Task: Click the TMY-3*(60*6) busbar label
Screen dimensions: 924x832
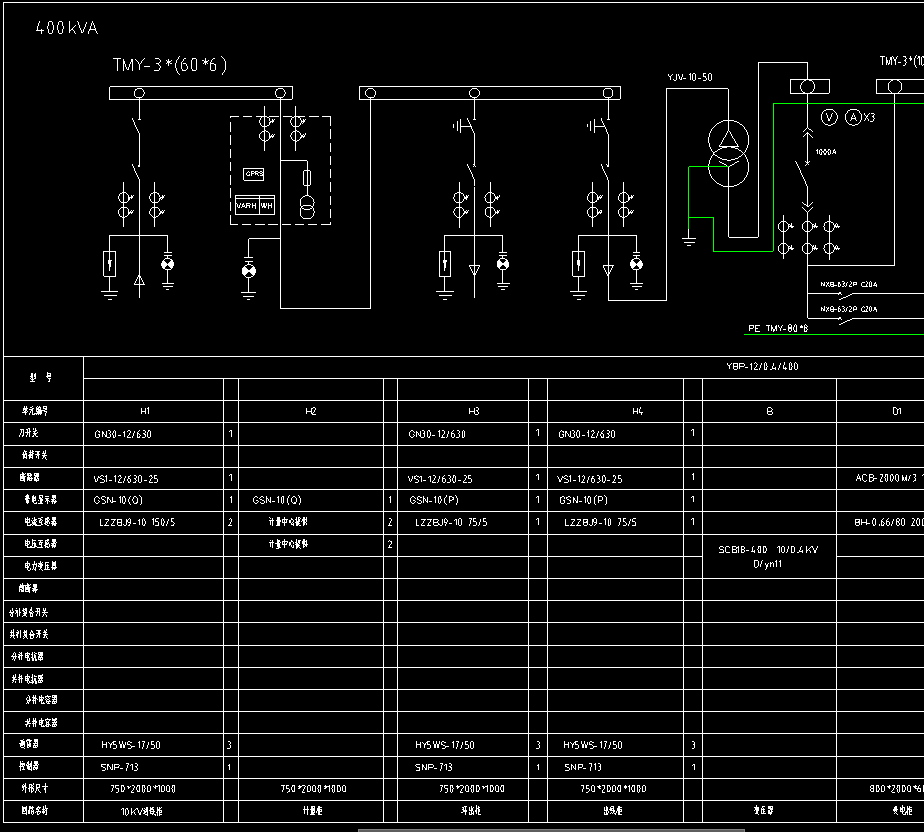Action: point(170,65)
